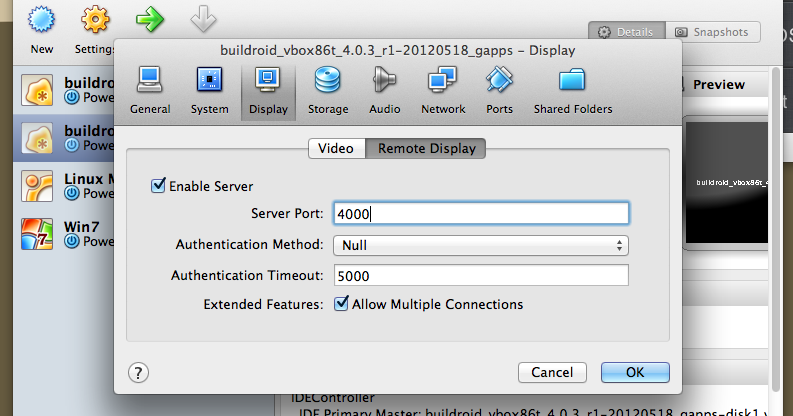The width and height of the screenshot is (793, 416).
Task: Switch to the Video tab
Action: (x=336, y=149)
